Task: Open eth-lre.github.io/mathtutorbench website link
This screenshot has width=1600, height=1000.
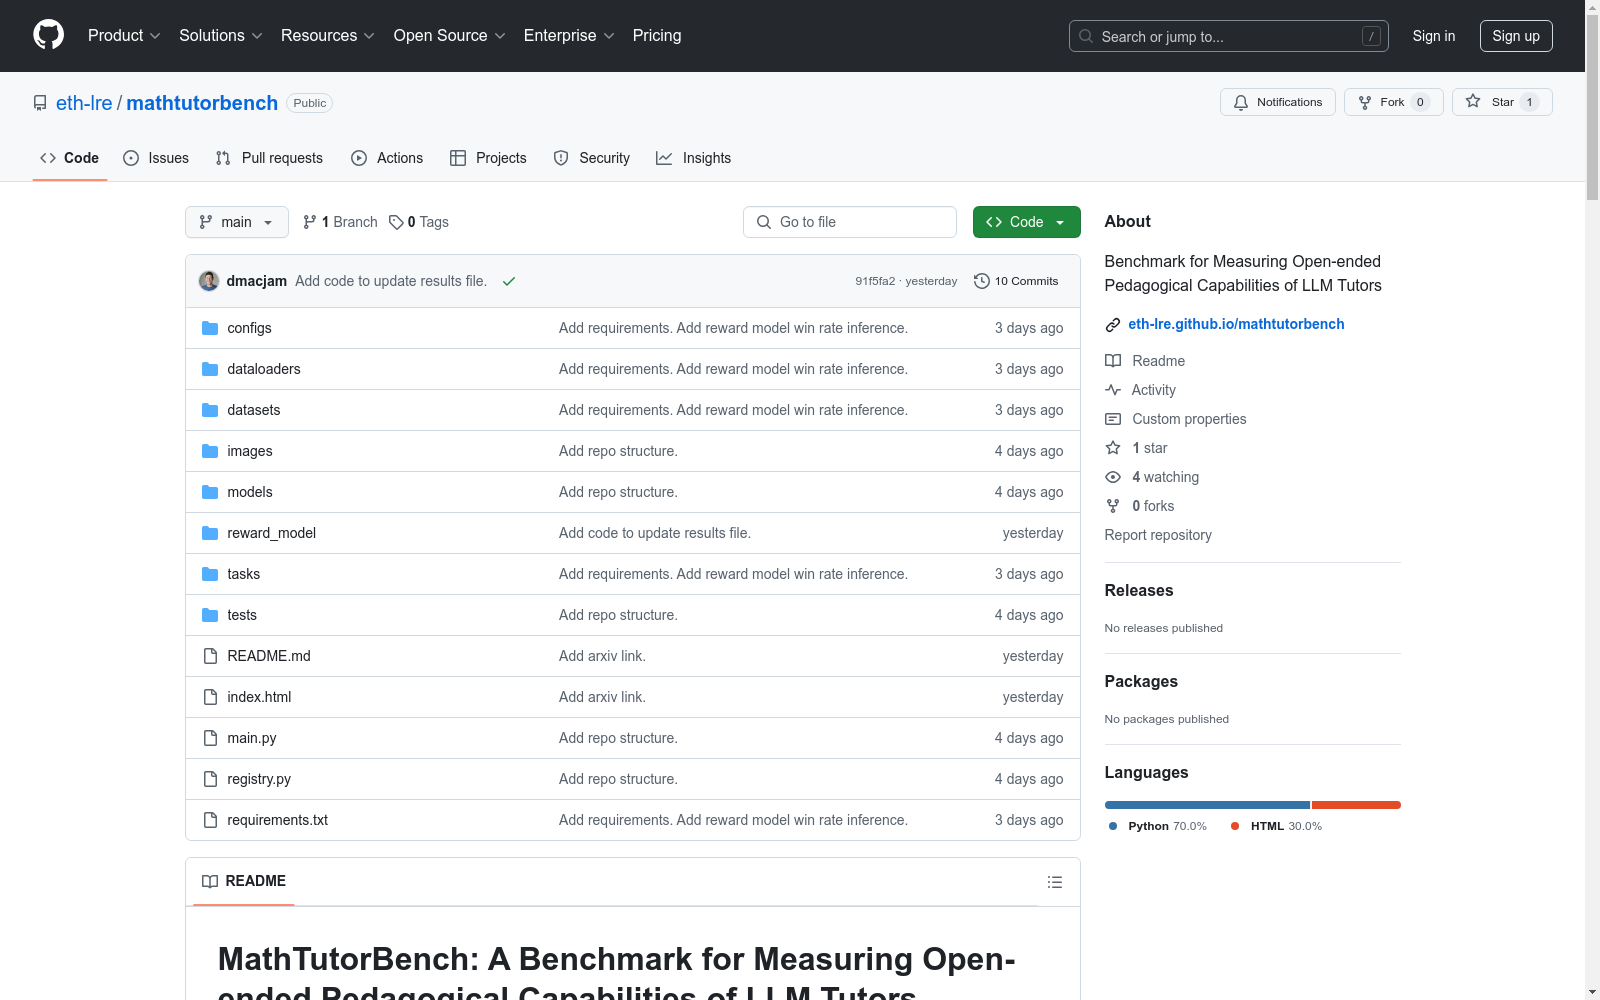Action: (x=1236, y=324)
